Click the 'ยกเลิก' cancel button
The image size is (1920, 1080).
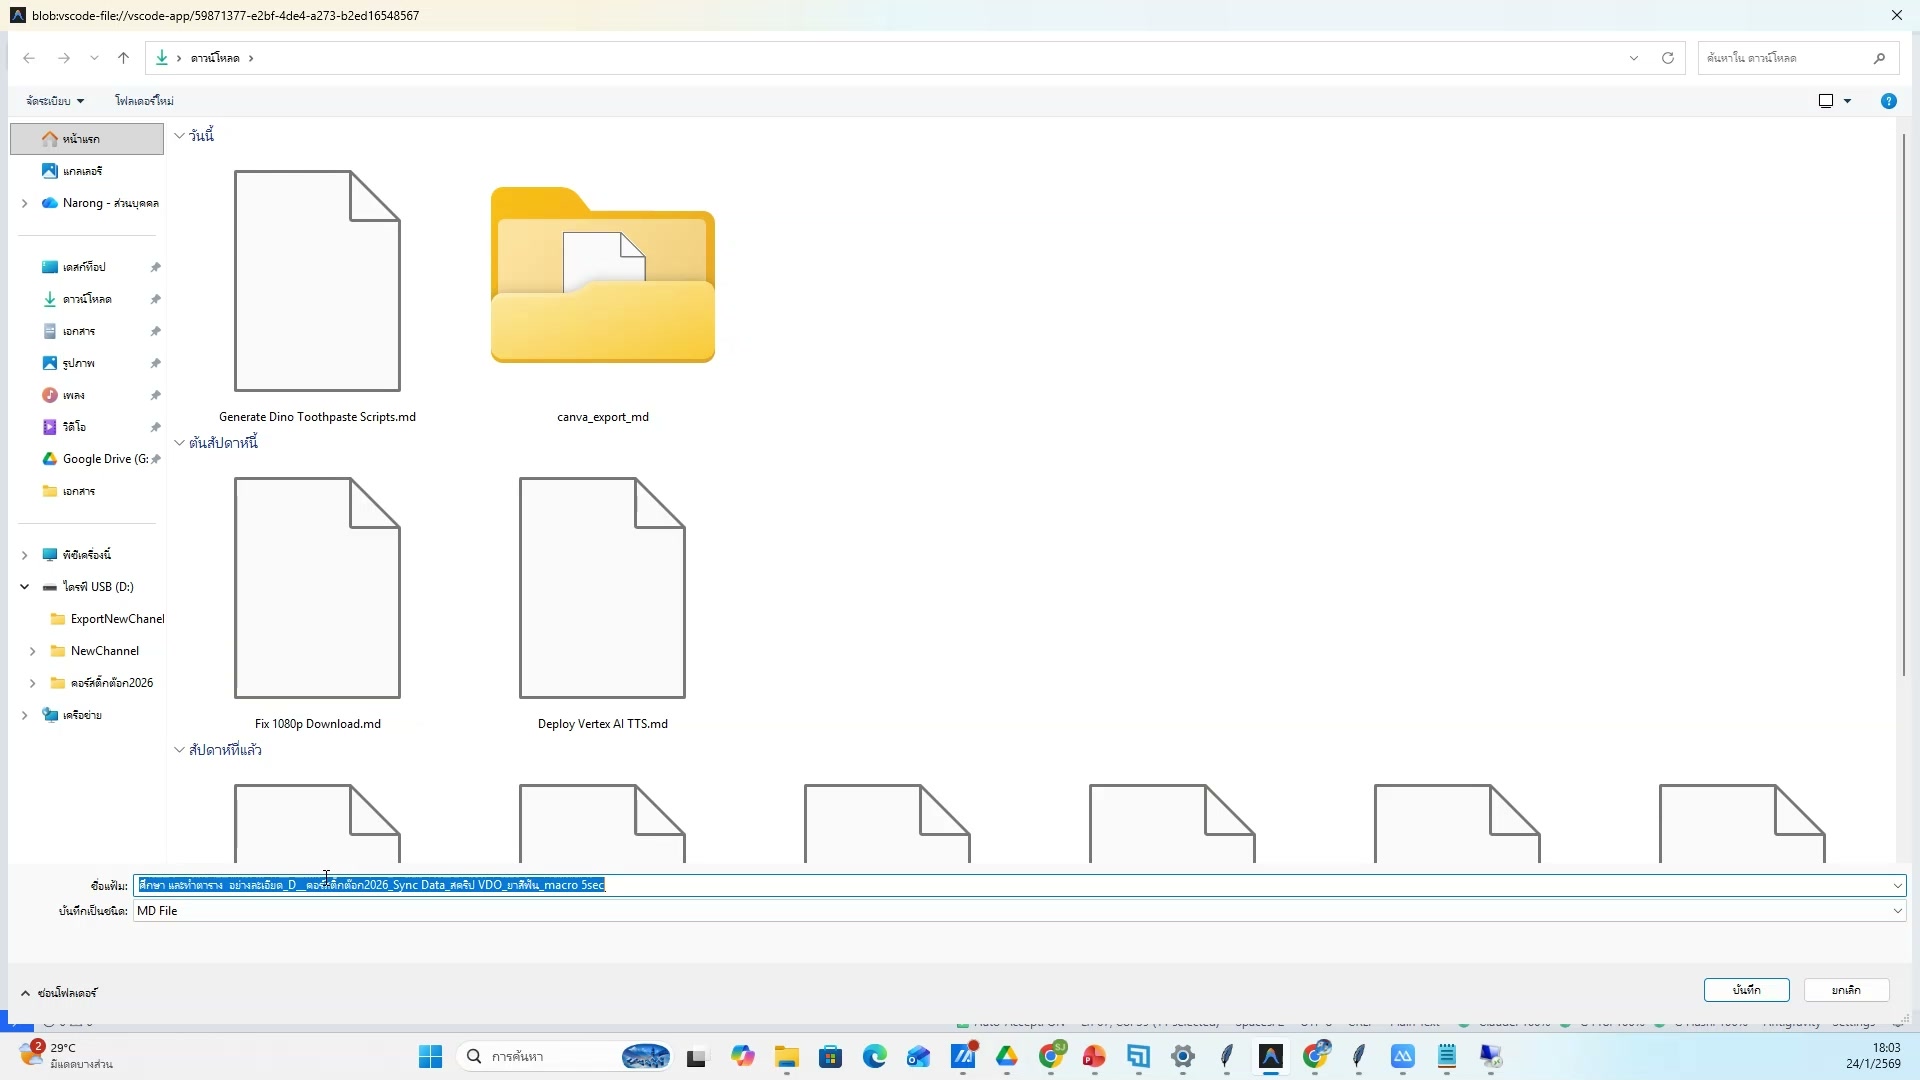(1846, 990)
